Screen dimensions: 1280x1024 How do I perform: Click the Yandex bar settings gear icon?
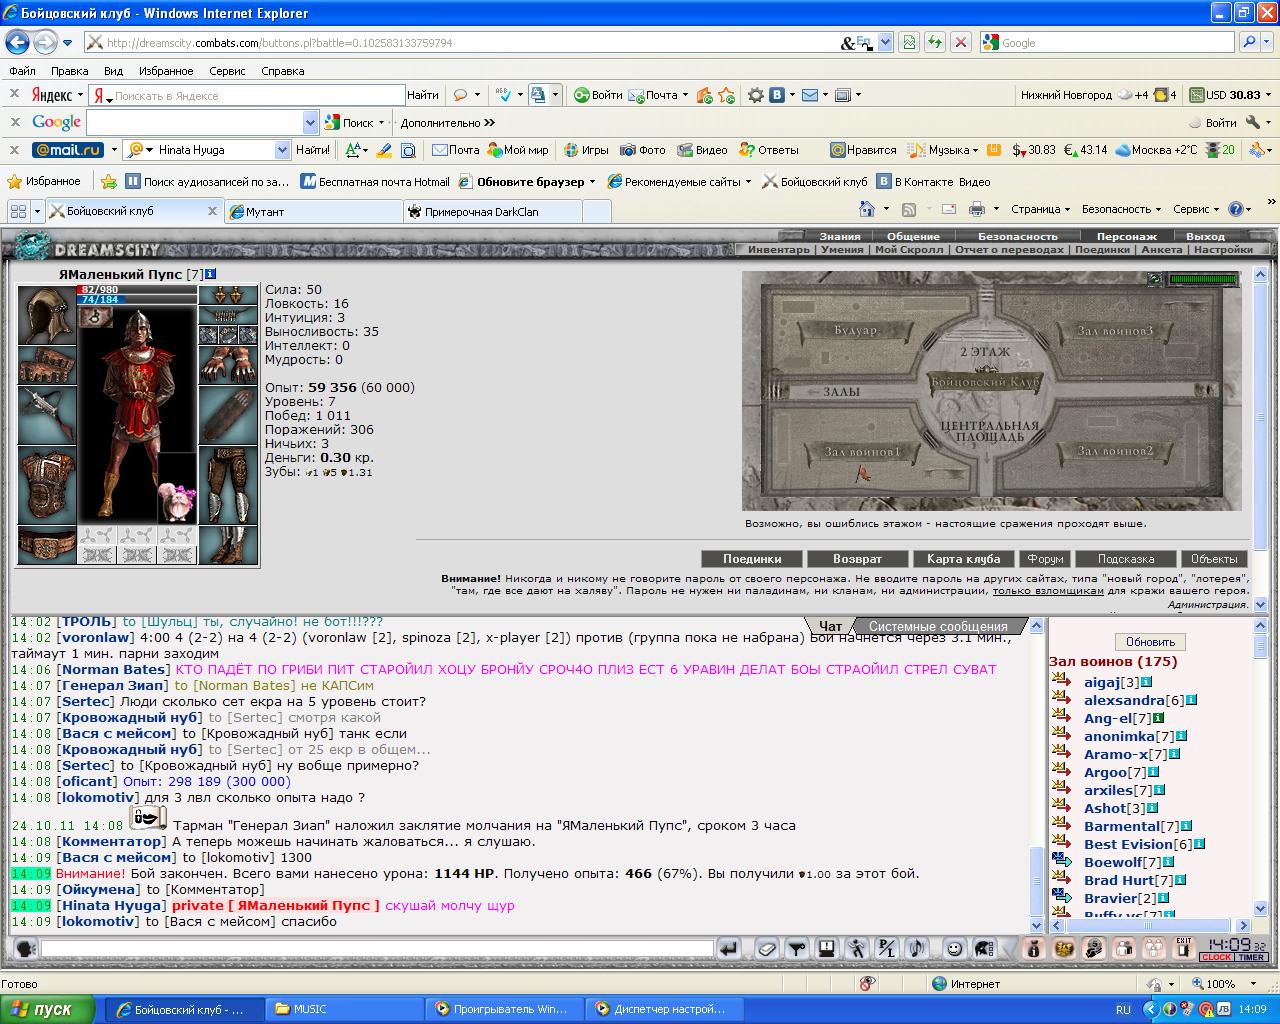[x=756, y=95]
